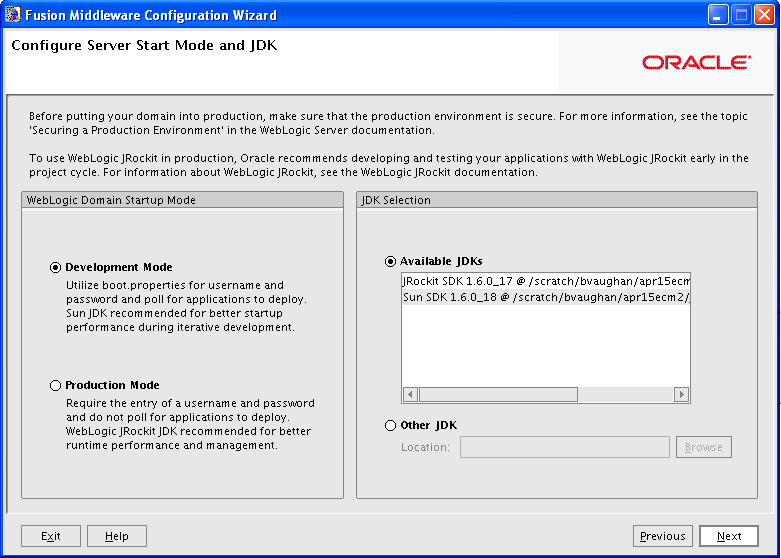Select Sun SDK 1.6.0_18 in the list

(x=546, y=297)
